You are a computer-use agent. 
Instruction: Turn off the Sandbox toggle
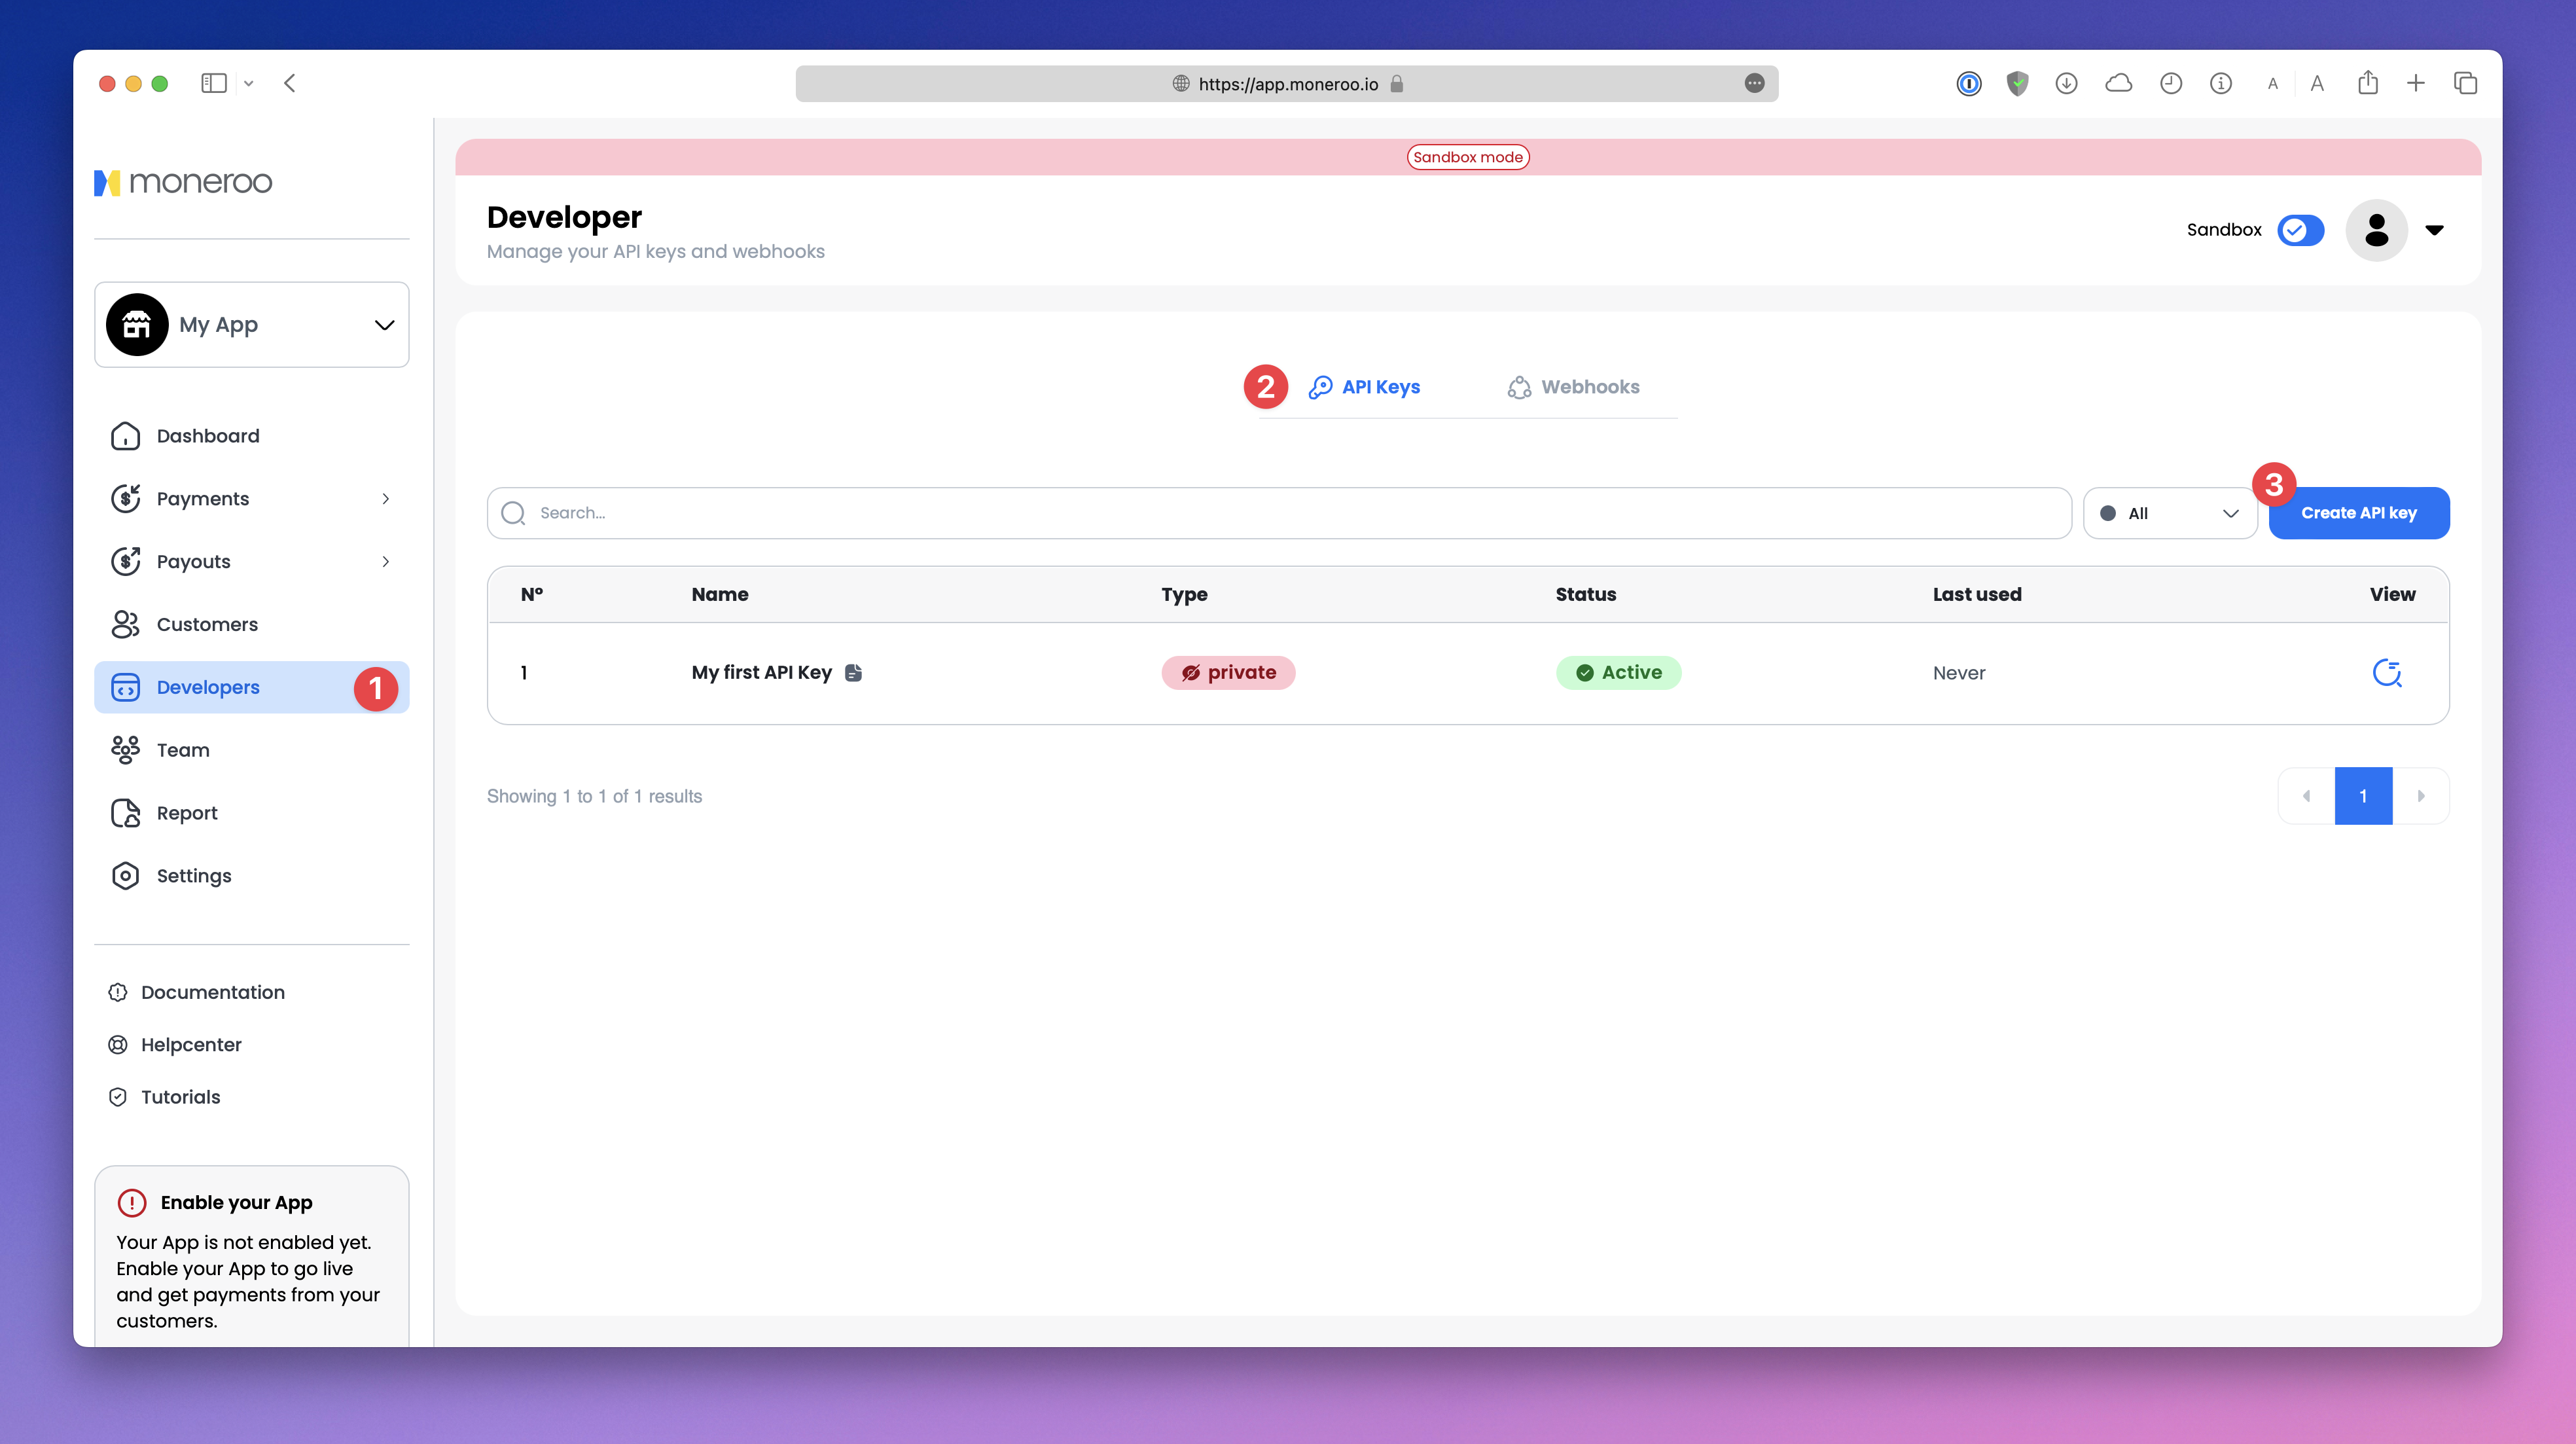pos(2300,230)
